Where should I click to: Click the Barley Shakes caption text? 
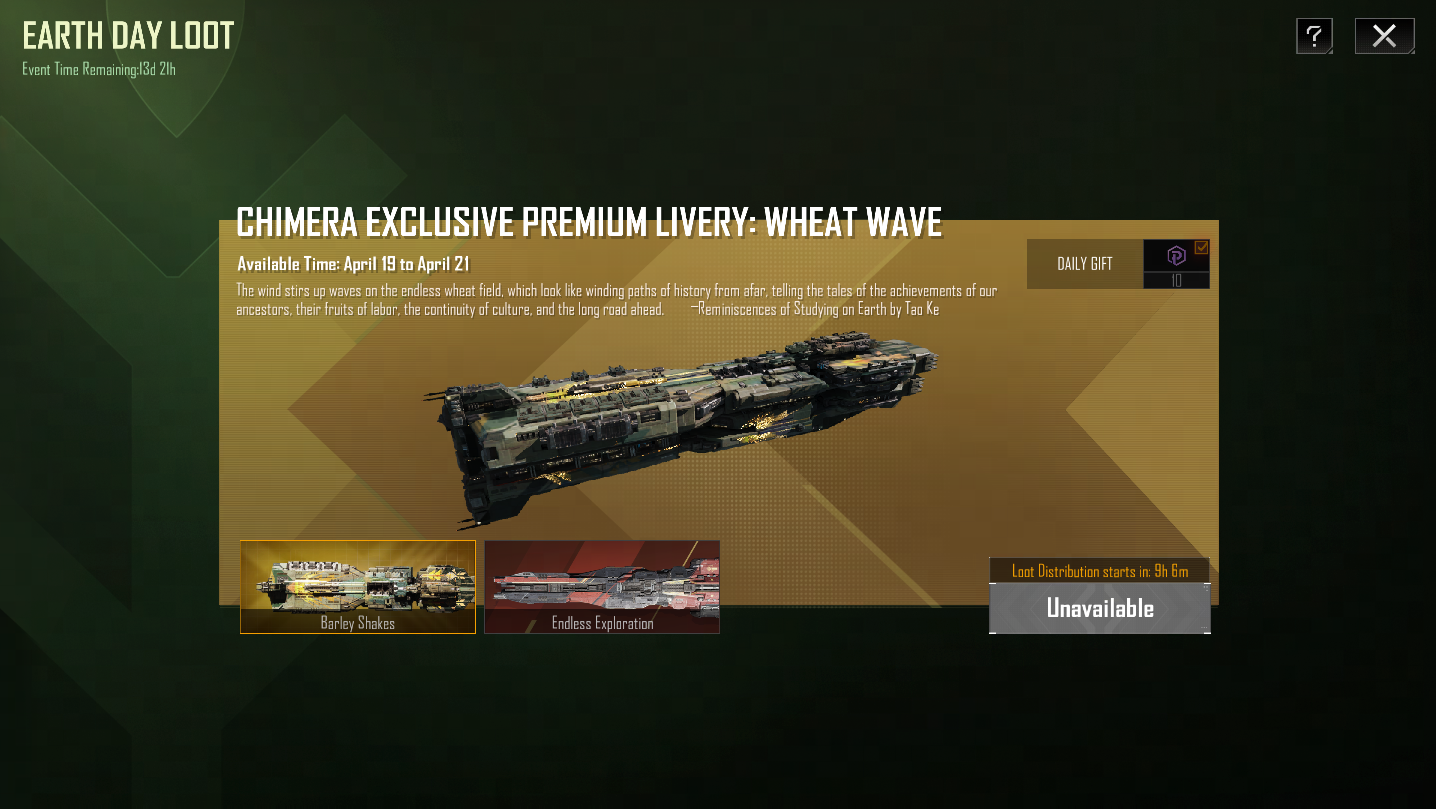(x=358, y=623)
